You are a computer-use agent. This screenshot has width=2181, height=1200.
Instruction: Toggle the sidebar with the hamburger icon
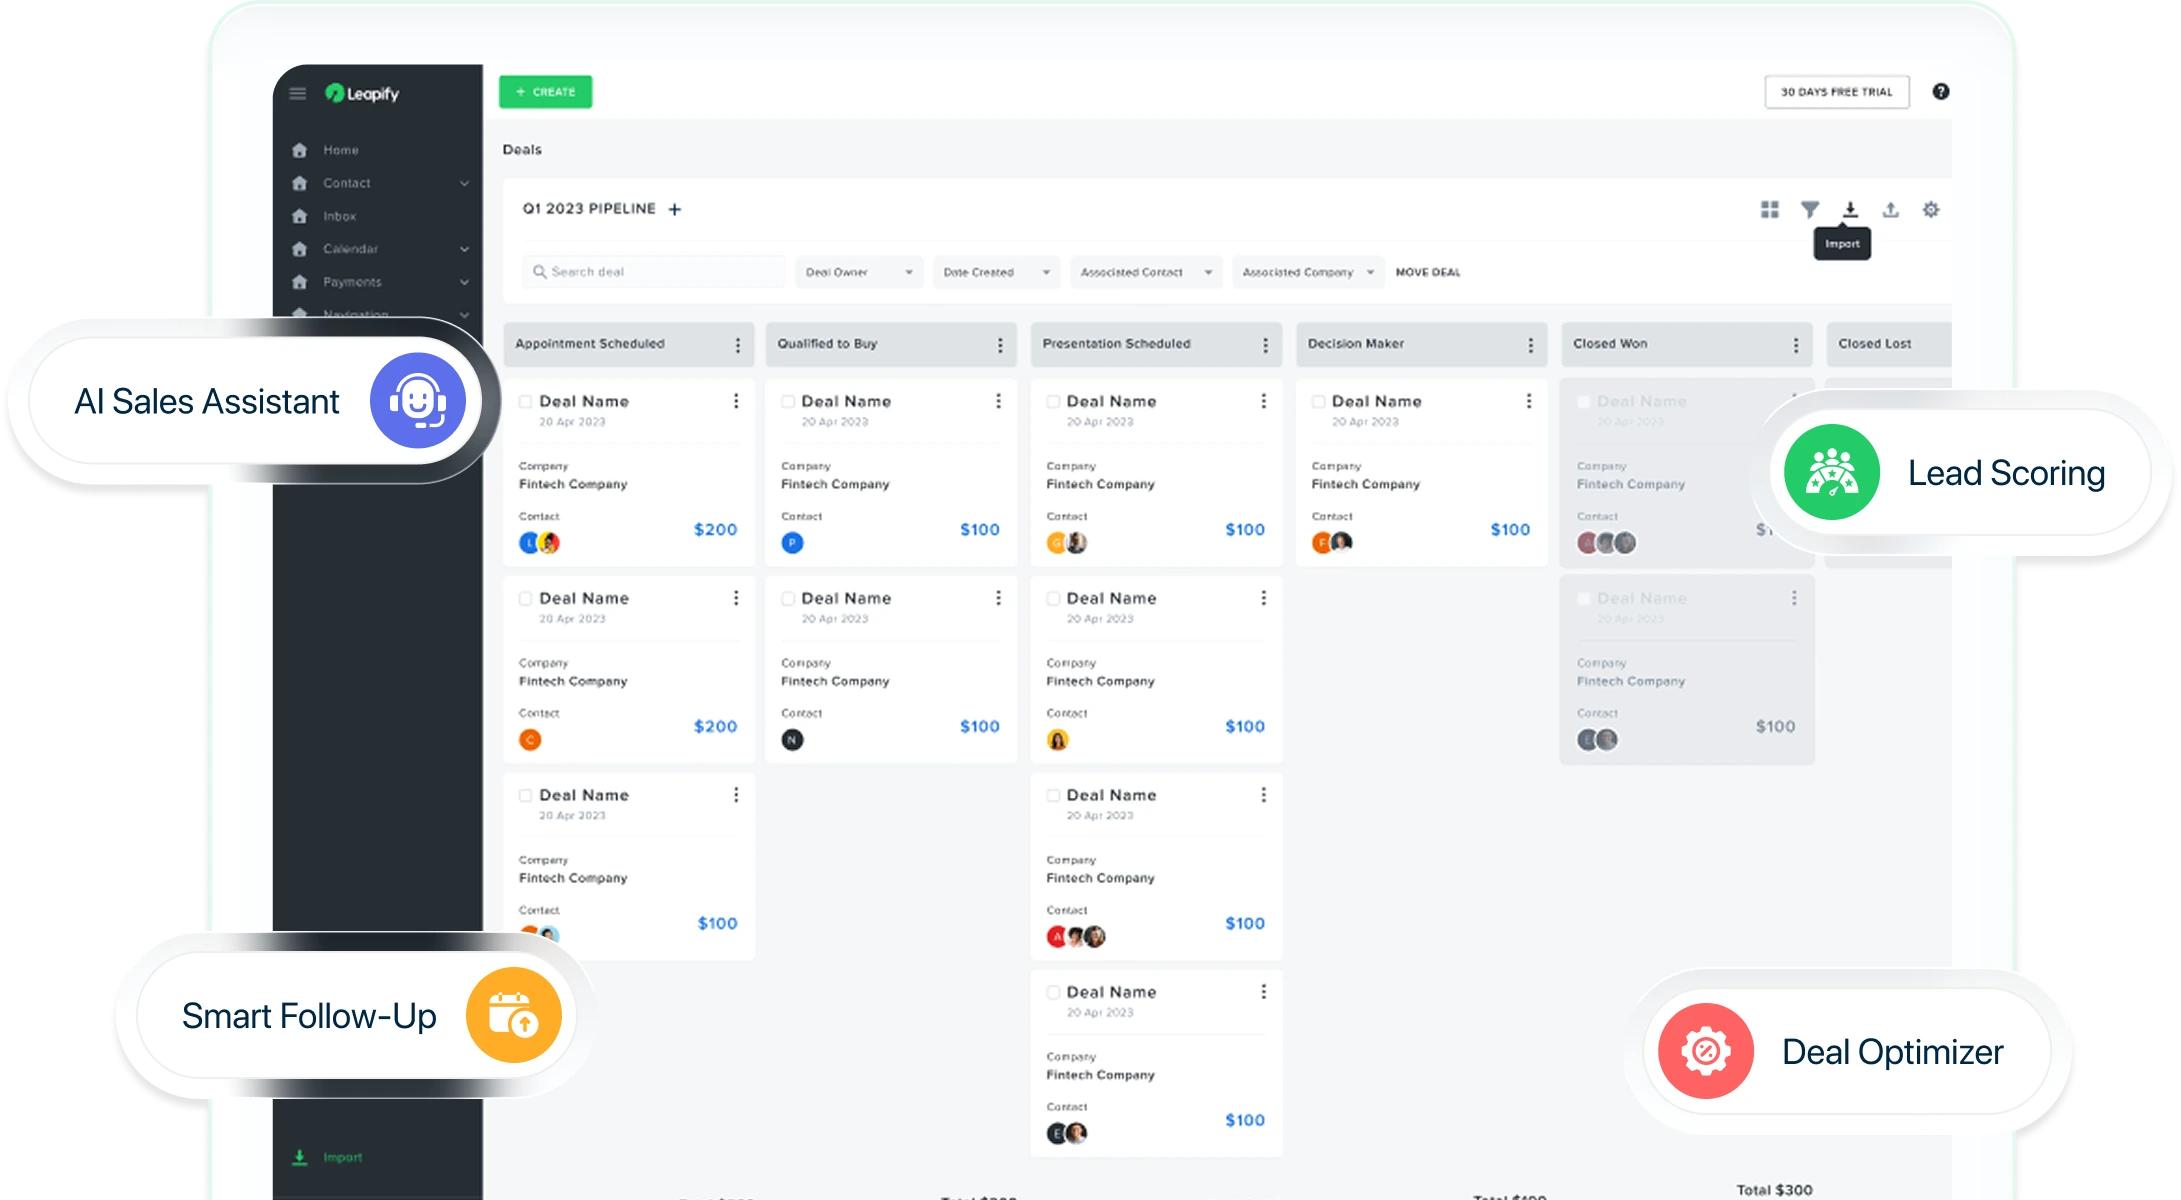297,92
